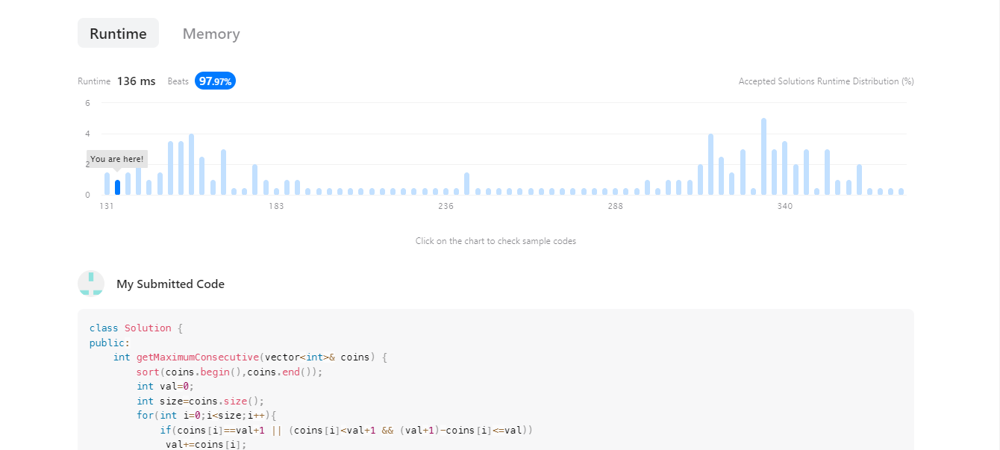Click the 183 x-axis label
The width and height of the screenshot is (1000, 450).
276,206
